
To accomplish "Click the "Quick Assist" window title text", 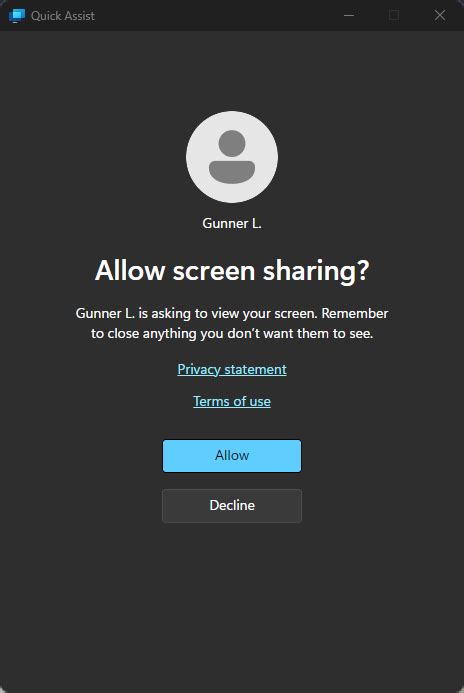I will 62,16.
